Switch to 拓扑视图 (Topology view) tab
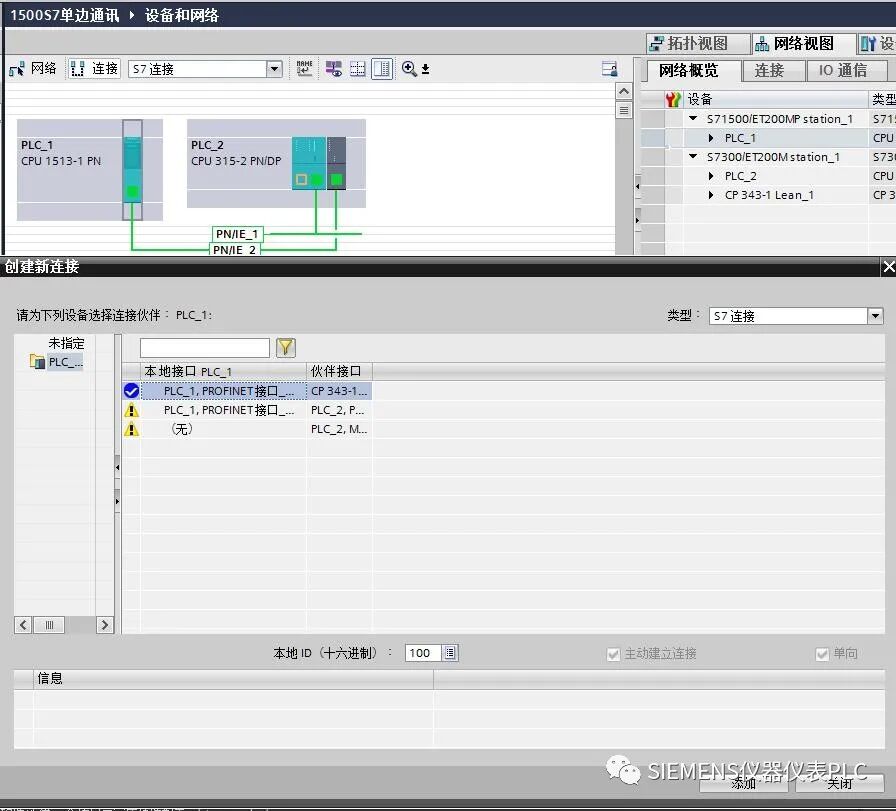Screen dimensions: 896x811 698,43
